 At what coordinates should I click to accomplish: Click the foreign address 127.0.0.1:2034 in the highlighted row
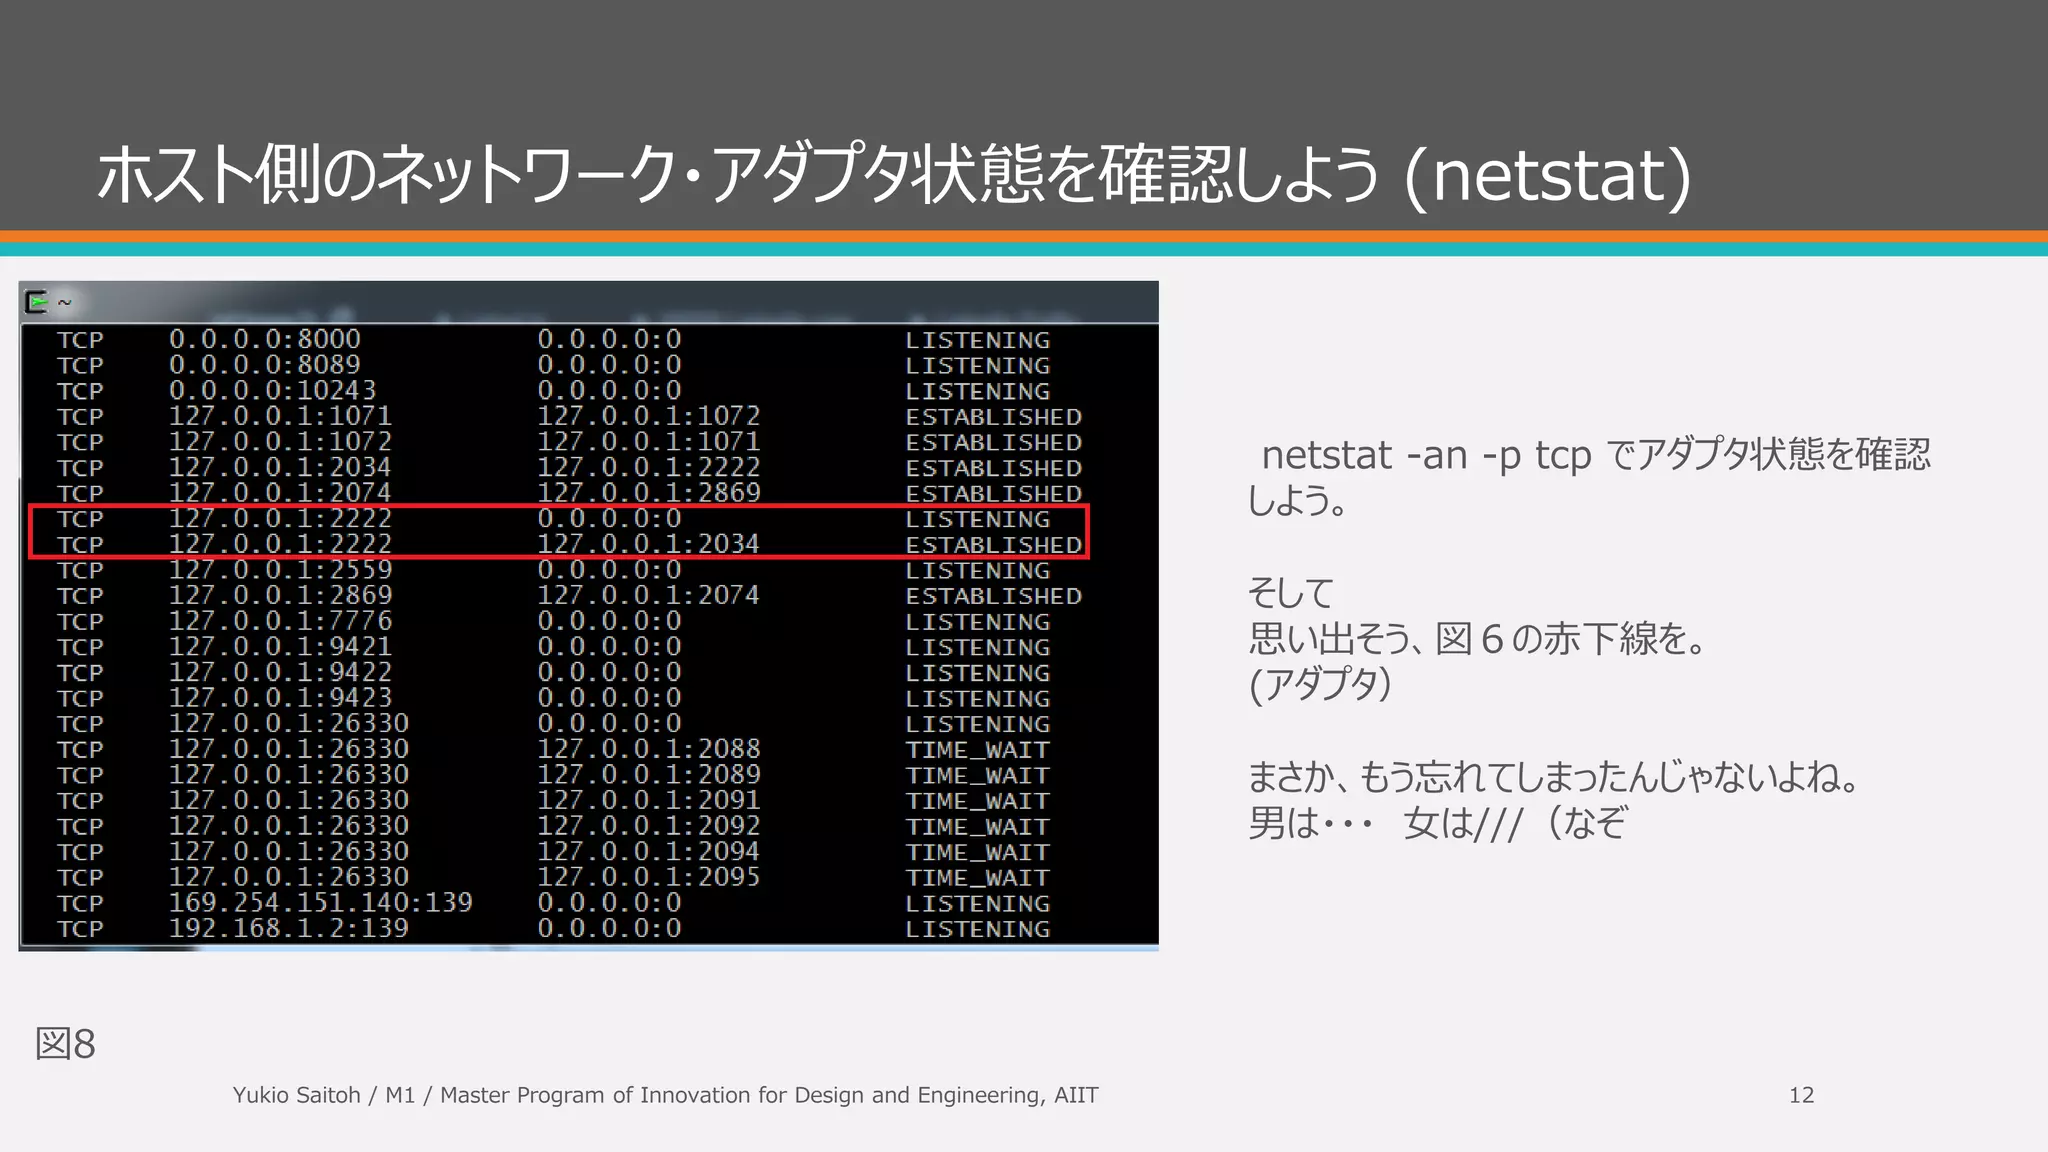[648, 544]
